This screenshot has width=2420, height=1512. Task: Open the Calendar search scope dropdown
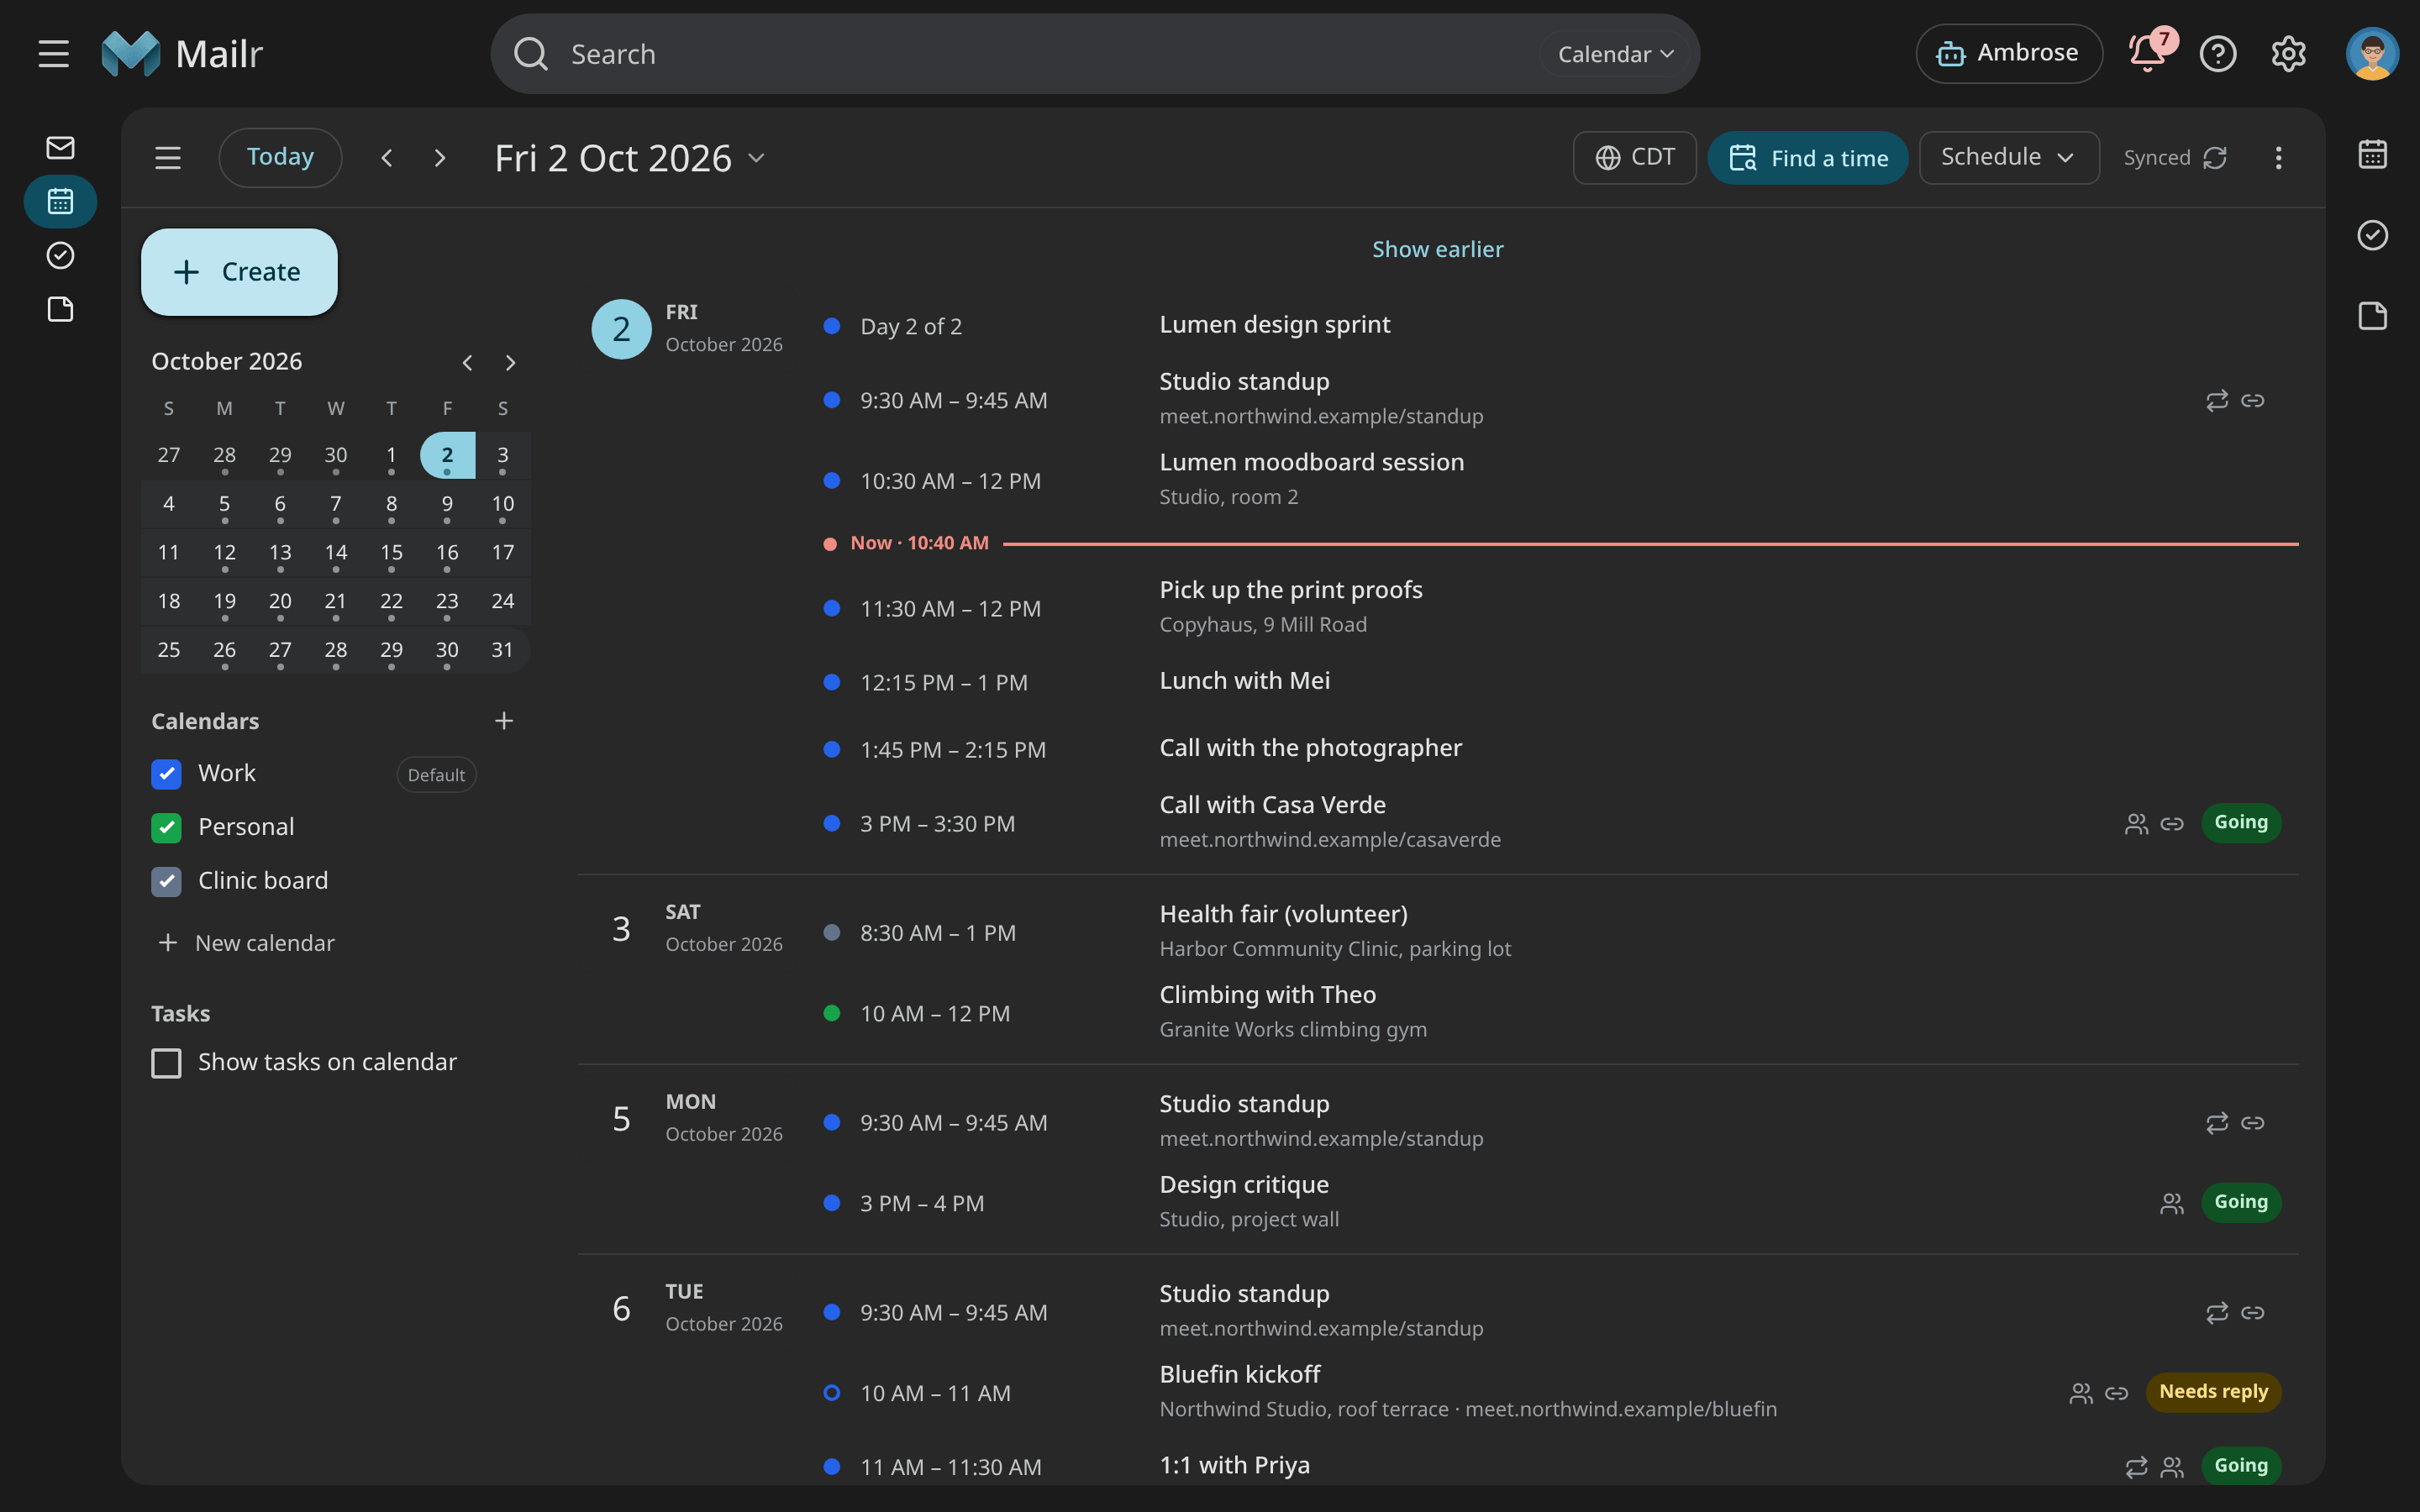(1615, 54)
